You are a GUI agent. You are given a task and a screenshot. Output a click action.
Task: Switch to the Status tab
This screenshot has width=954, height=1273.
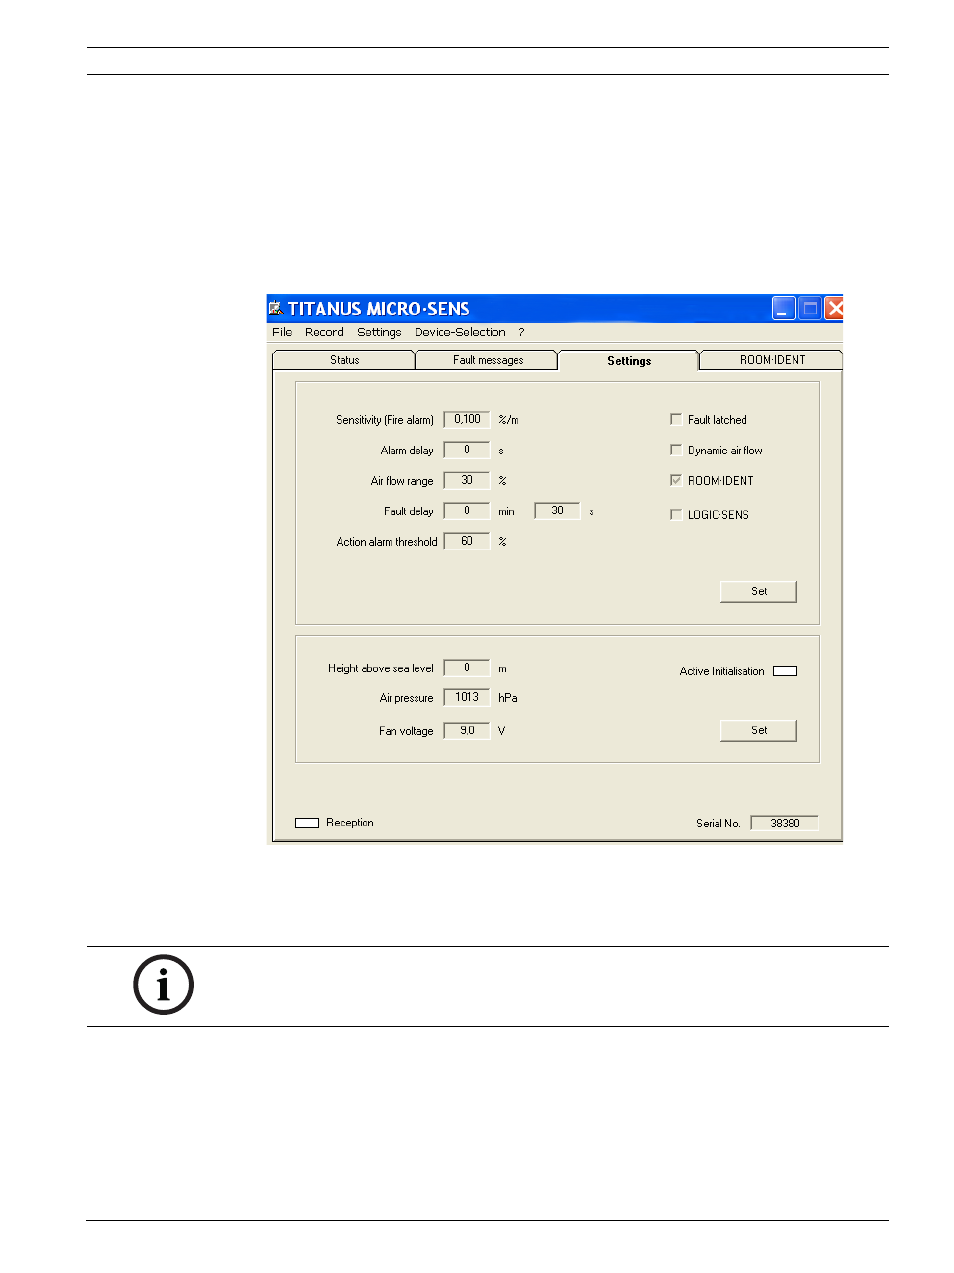(x=344, y=360)
